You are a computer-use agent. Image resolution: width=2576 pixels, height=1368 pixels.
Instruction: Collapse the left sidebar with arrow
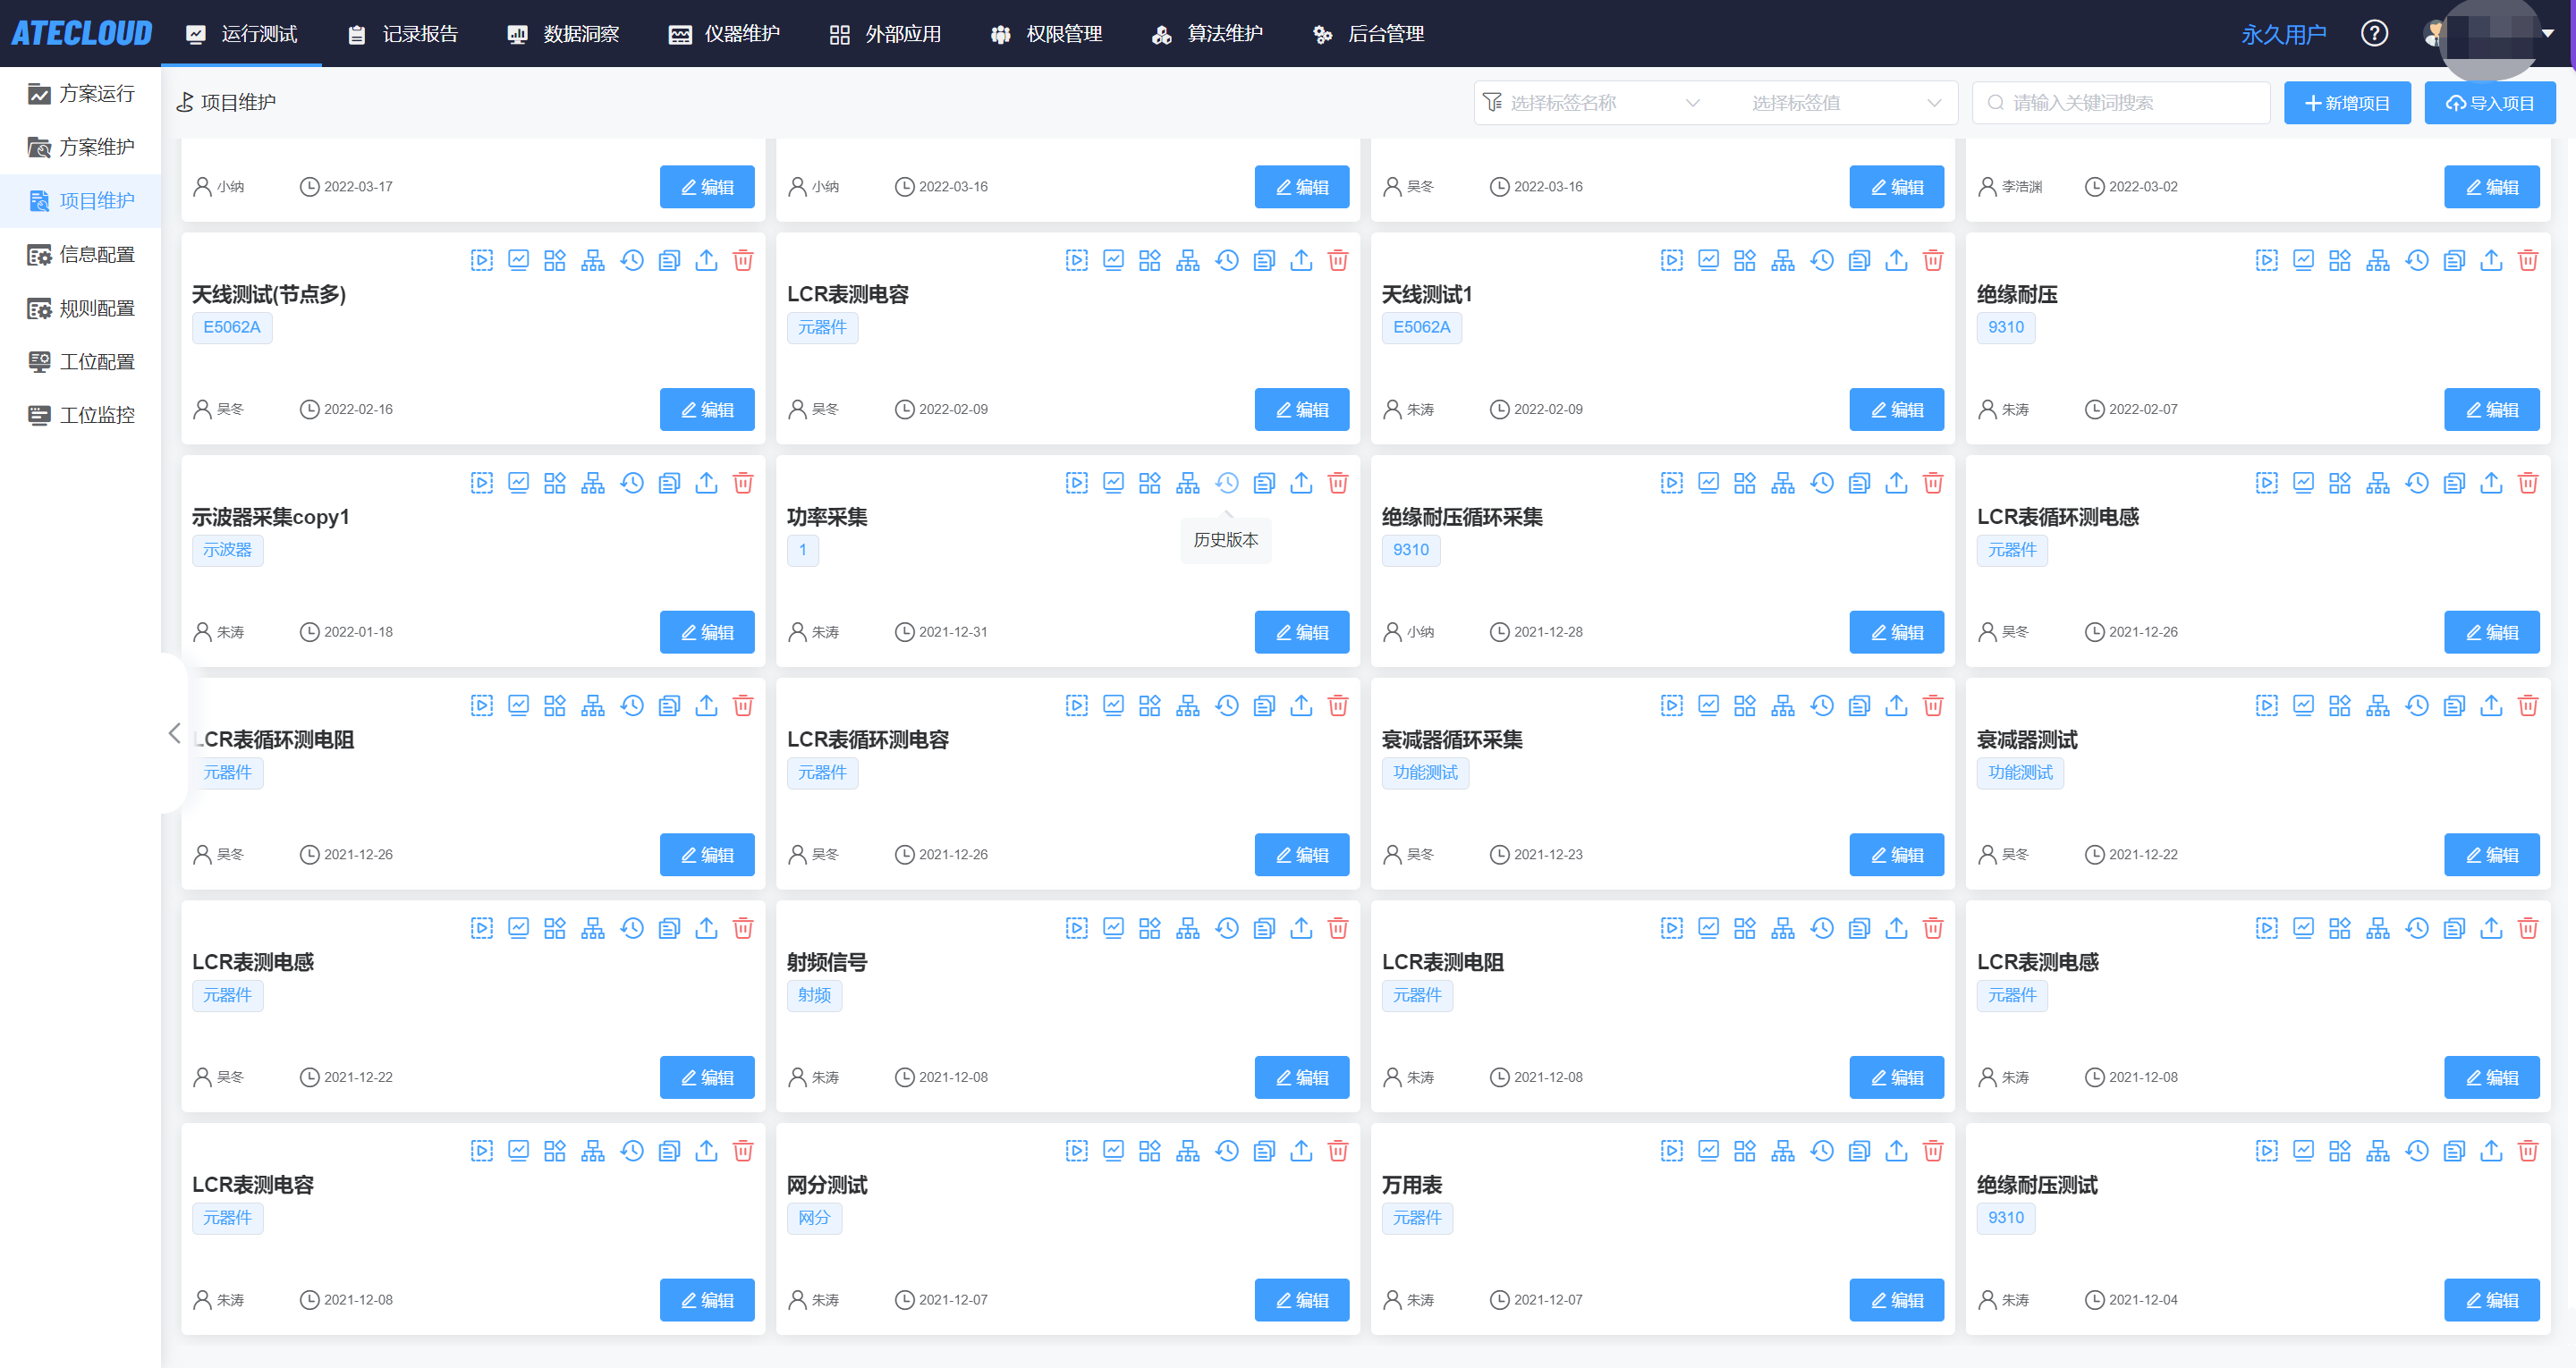[x=174, y=733]
